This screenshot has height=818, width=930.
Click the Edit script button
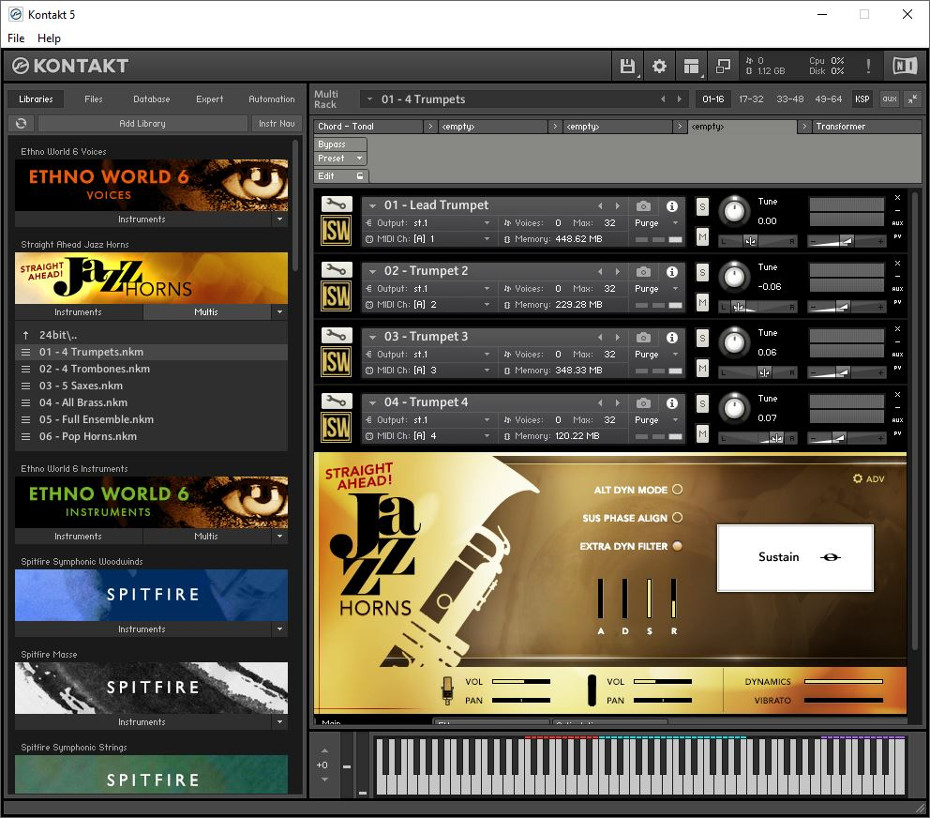point(341,176)
